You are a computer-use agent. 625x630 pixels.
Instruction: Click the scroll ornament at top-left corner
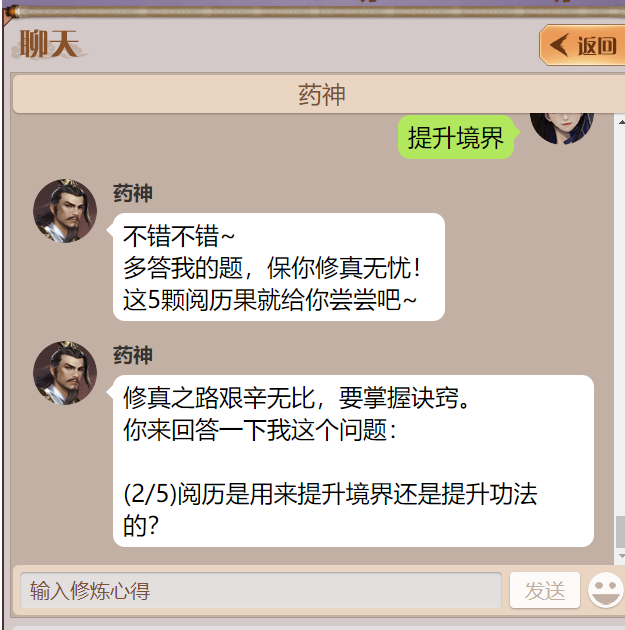[11, 13]
